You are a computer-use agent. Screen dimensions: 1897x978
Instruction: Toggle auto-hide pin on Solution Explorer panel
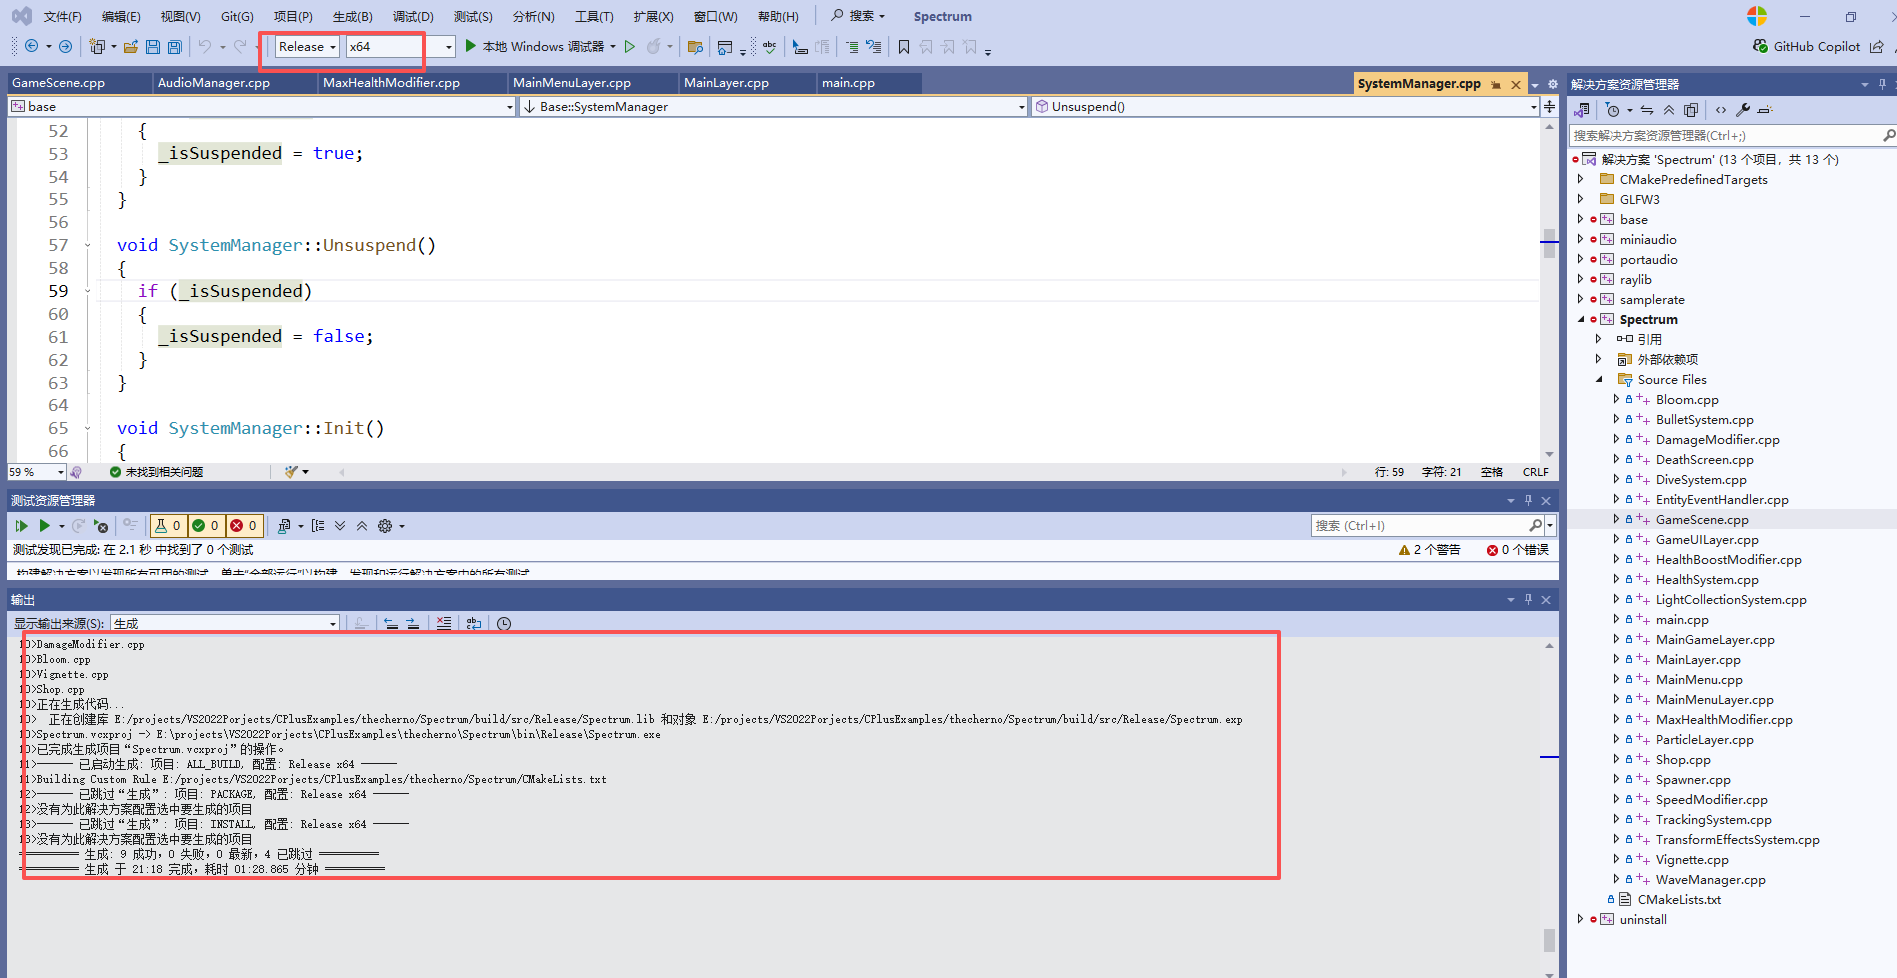click(x=1882, y=84)
